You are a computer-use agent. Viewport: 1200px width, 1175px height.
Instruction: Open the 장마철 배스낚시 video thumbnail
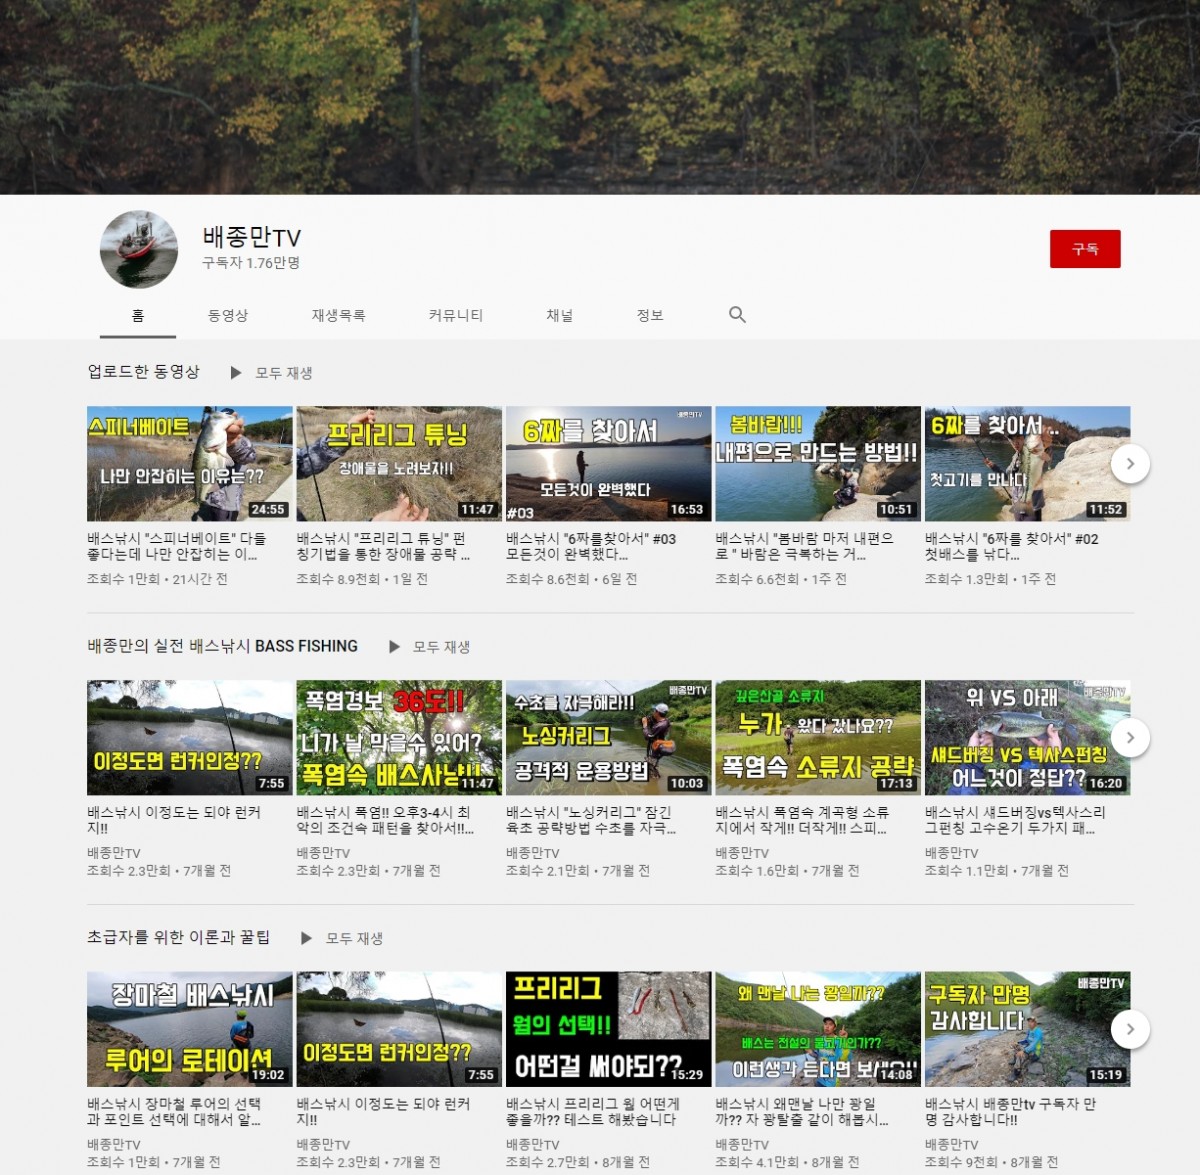tap(190, 1029)
